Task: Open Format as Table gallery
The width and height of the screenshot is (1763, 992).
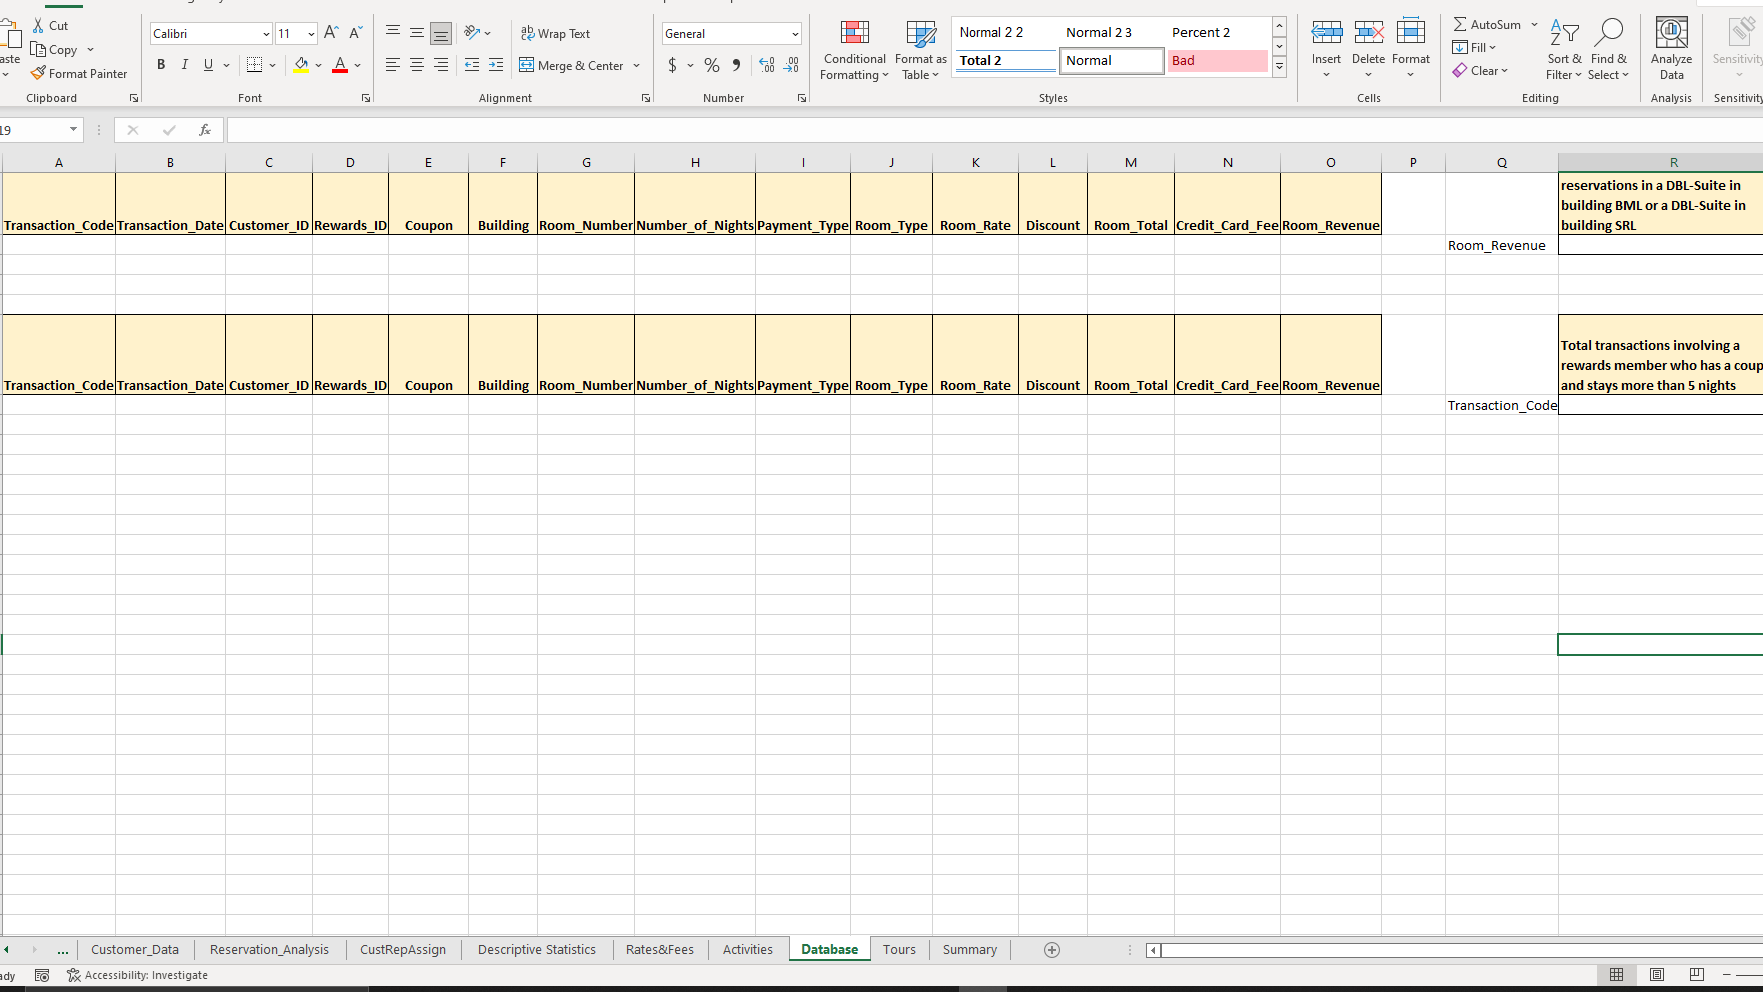Action: click(920, 50)
